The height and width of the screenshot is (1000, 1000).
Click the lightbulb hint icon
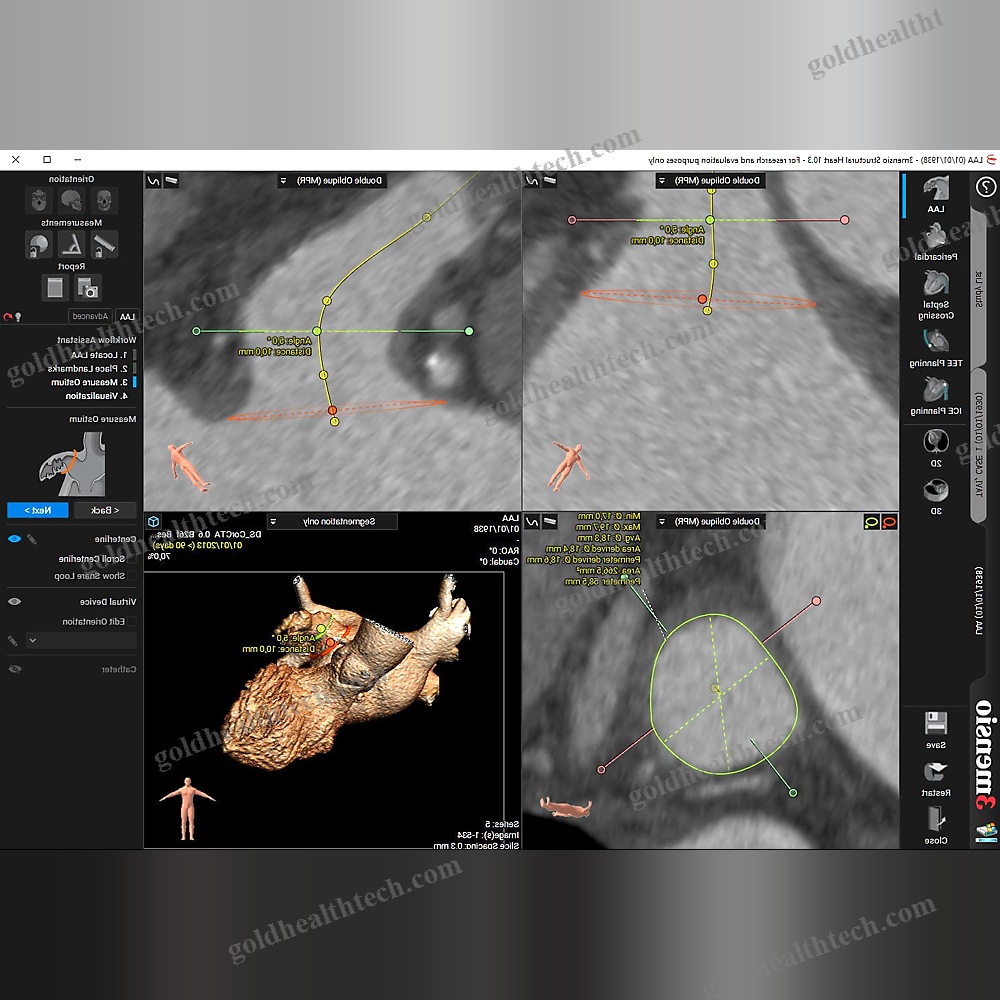pos(18,317)
